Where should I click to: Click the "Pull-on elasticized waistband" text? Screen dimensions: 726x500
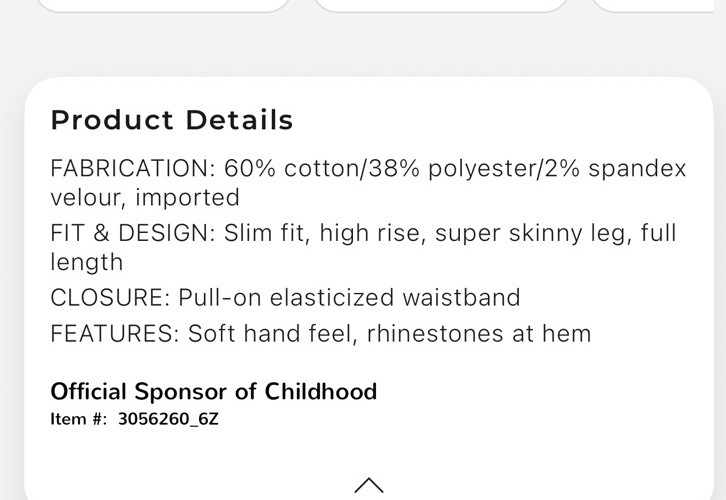click(349, 297)
